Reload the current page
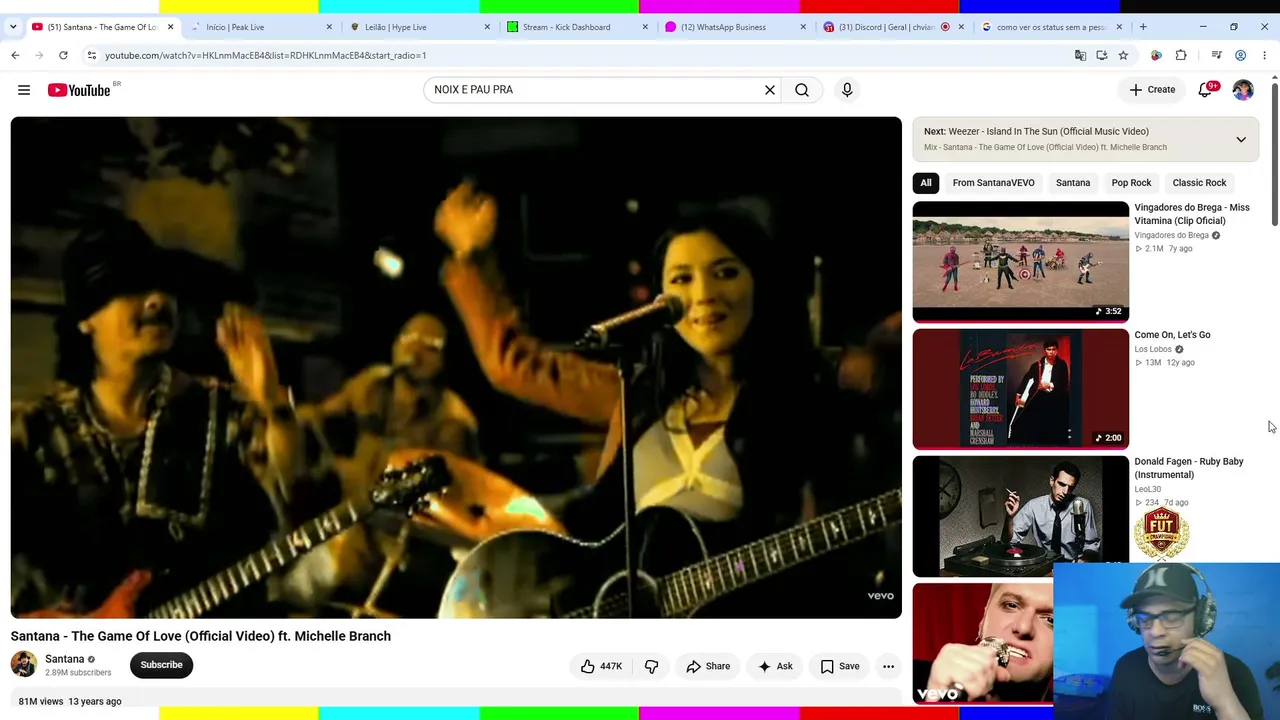Screen dimensions: 1280x720 pyautogui.click(x=63, y=55)
